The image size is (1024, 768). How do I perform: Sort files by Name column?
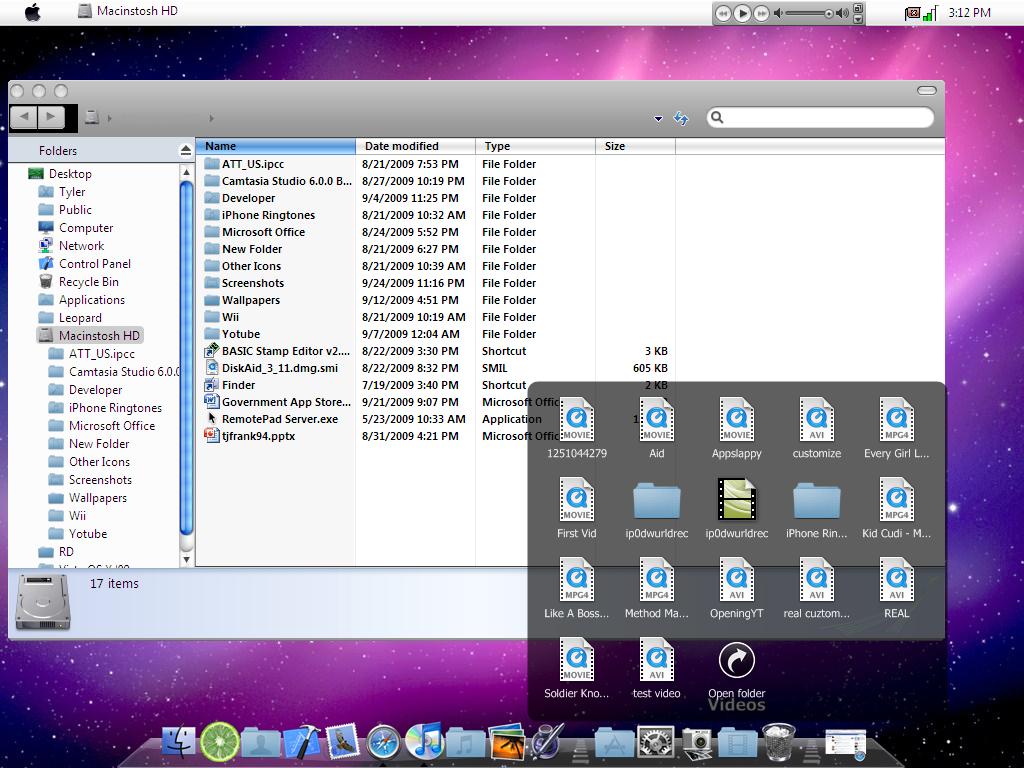point(276,146)
